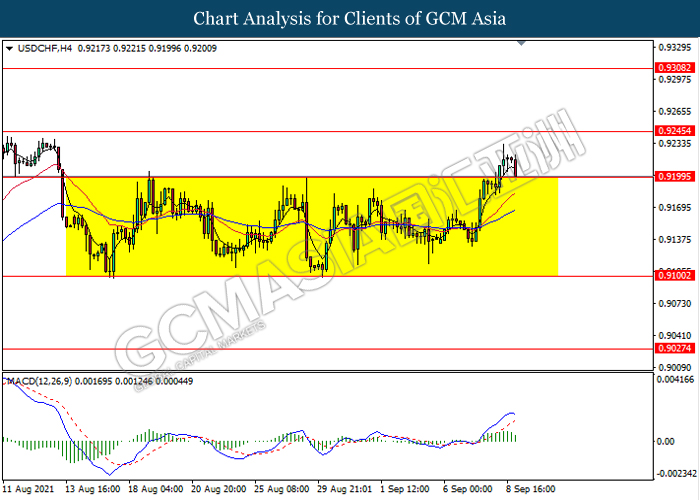Click the OHLC values 0.92173 0.92215 0.91996 0.92009
The image size is (700, 500).
pos(147,48)
